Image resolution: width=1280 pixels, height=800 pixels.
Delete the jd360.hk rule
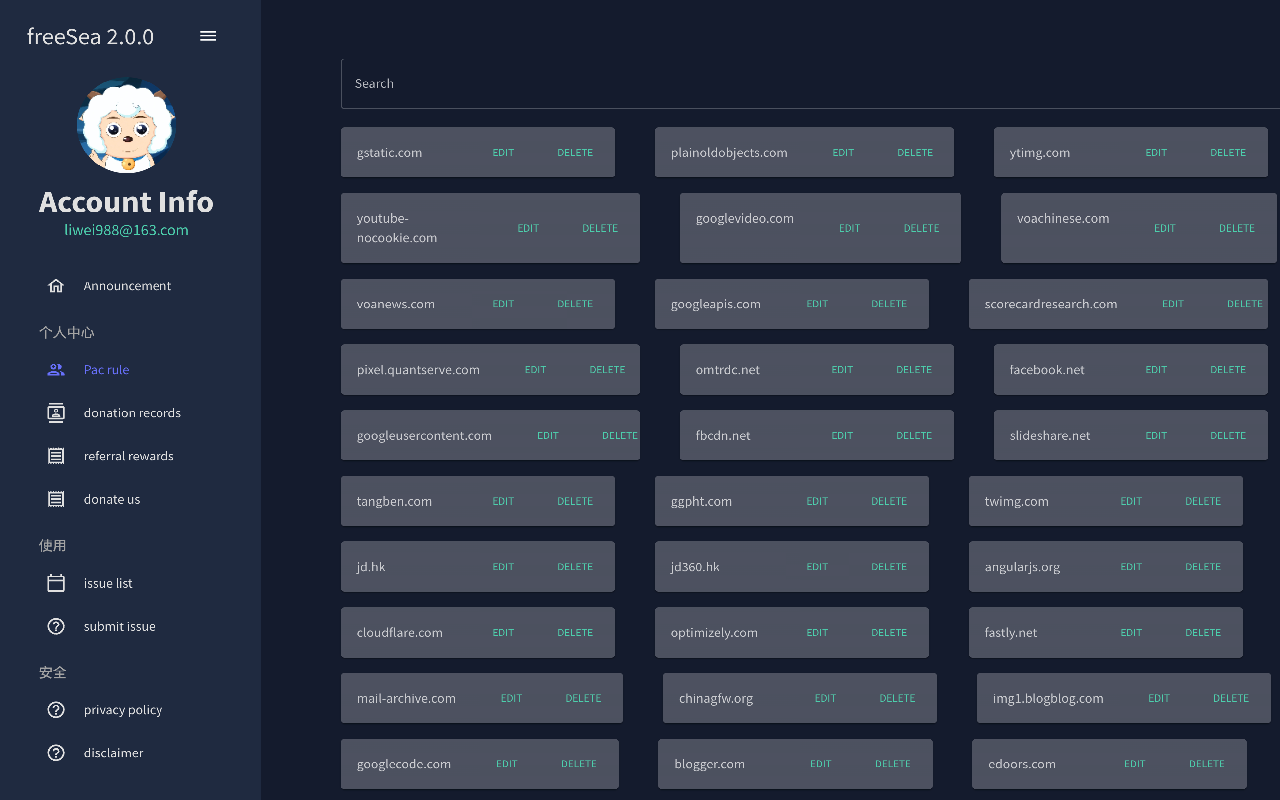(x=889, y=567)
